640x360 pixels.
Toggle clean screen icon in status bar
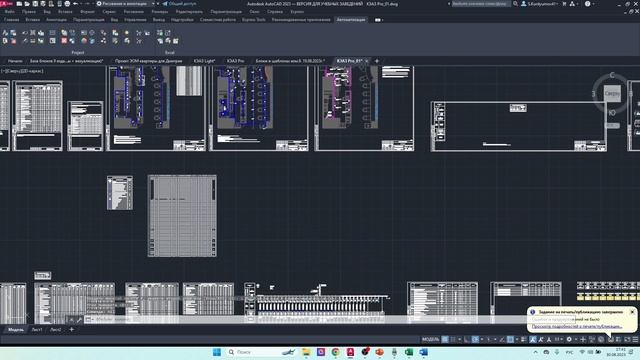tap(627, 339)
